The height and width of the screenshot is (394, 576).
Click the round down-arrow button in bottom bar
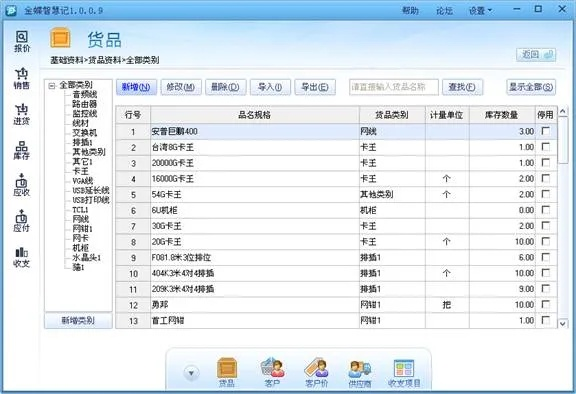pyautogui.click(x=191, y=373)
